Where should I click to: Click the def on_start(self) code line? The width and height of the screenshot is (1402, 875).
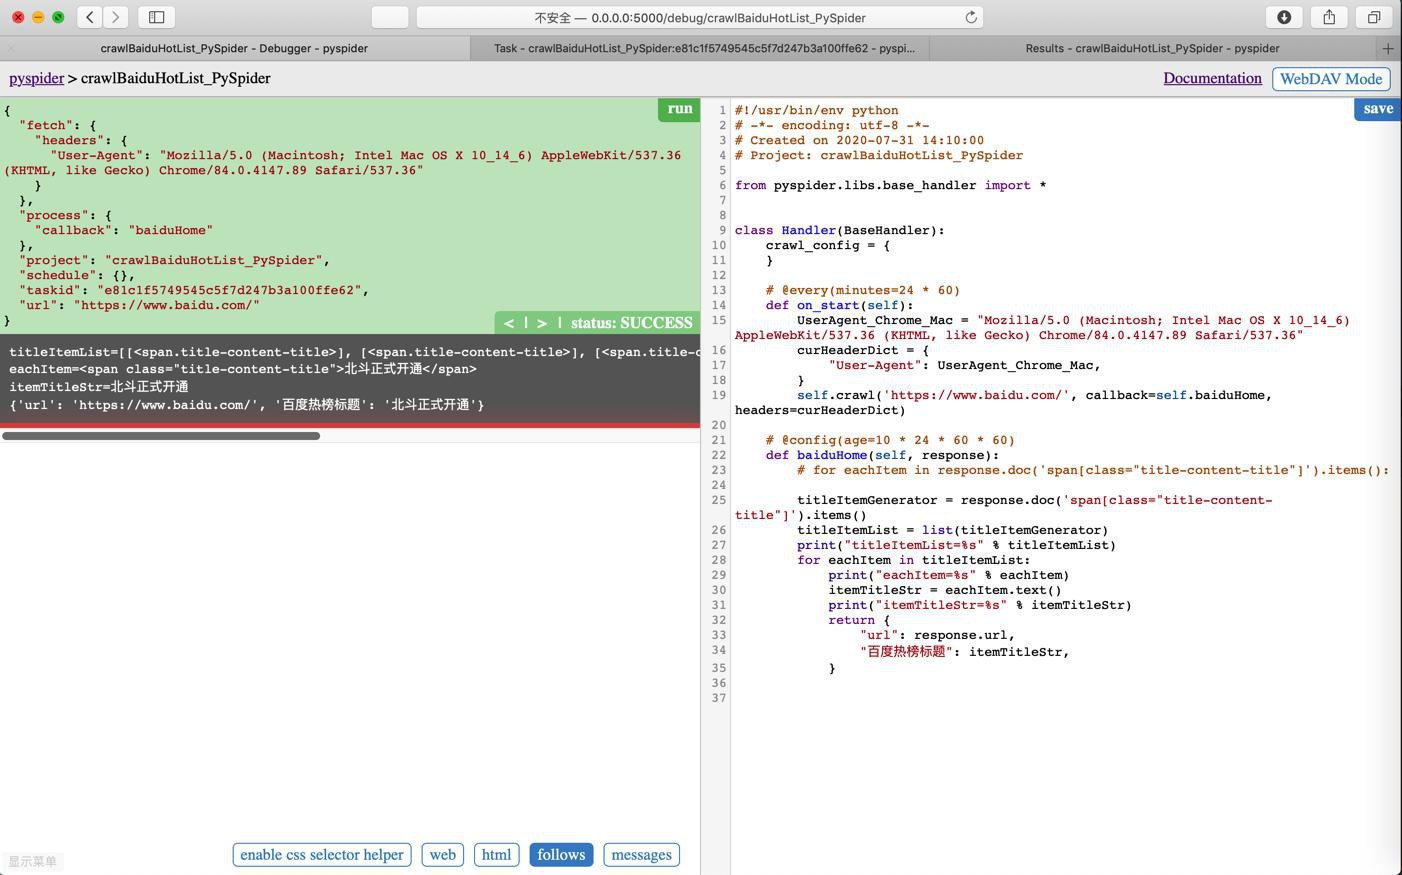pos(840,305)
